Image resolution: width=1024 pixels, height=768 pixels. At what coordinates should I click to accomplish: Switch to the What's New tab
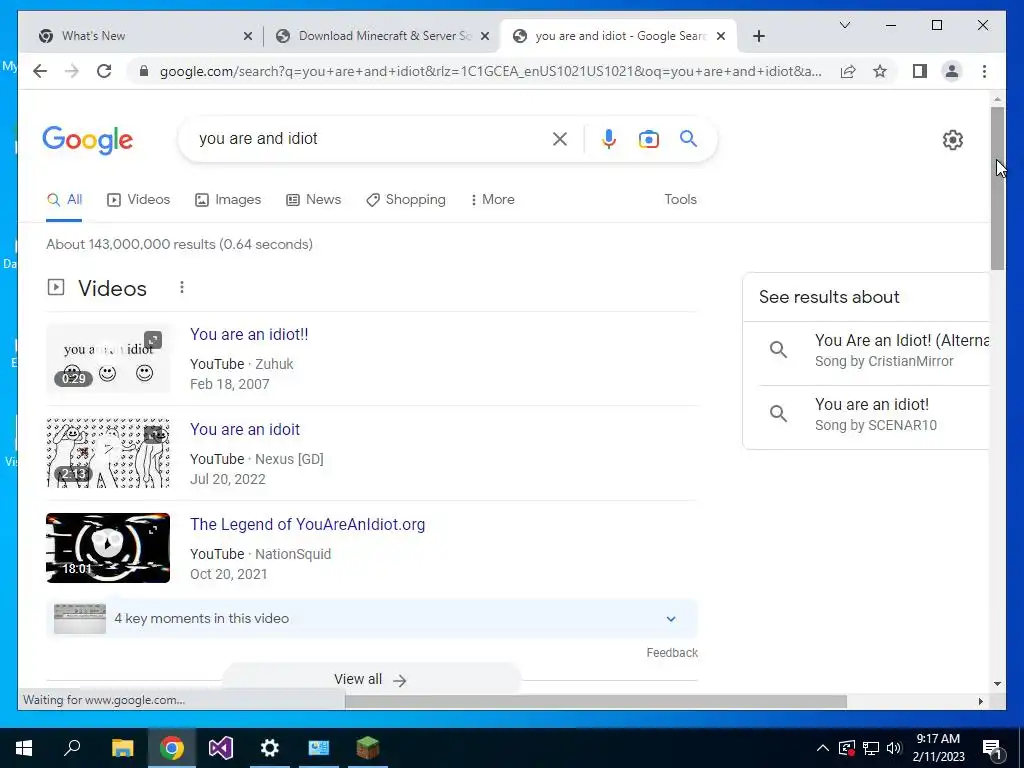pos(141,36)
